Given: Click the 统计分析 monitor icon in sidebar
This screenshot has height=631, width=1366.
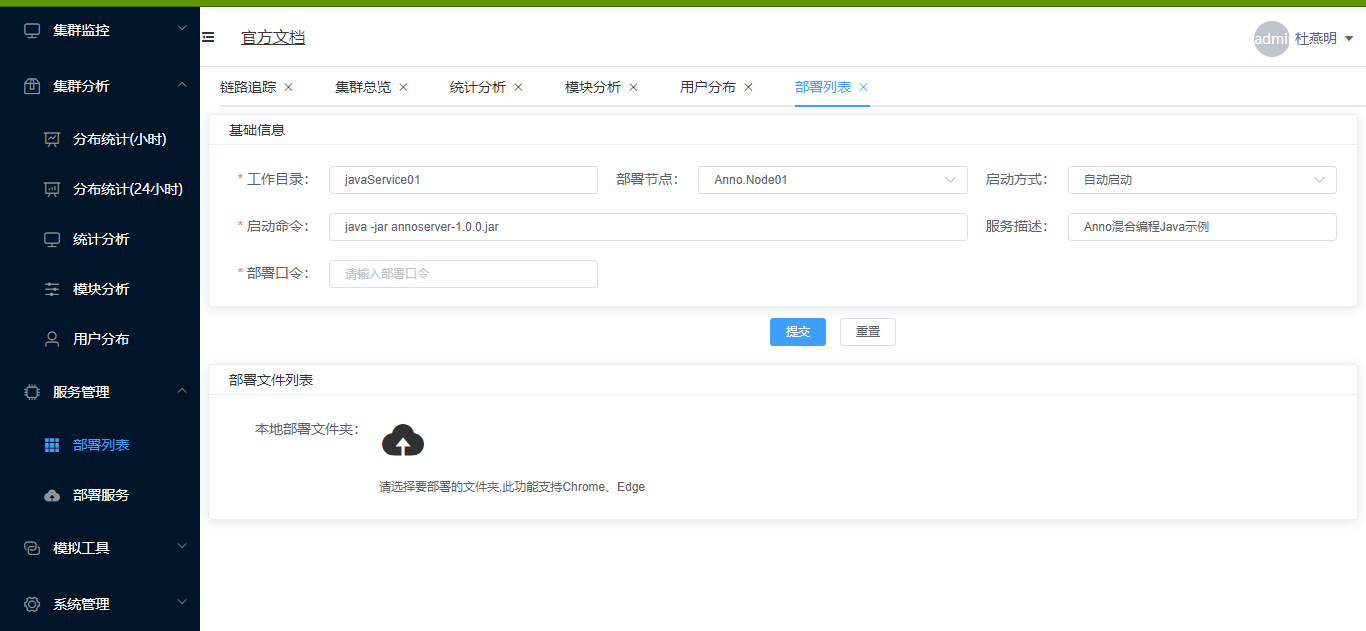Looking at the screenshot, I should pos(52,239).
